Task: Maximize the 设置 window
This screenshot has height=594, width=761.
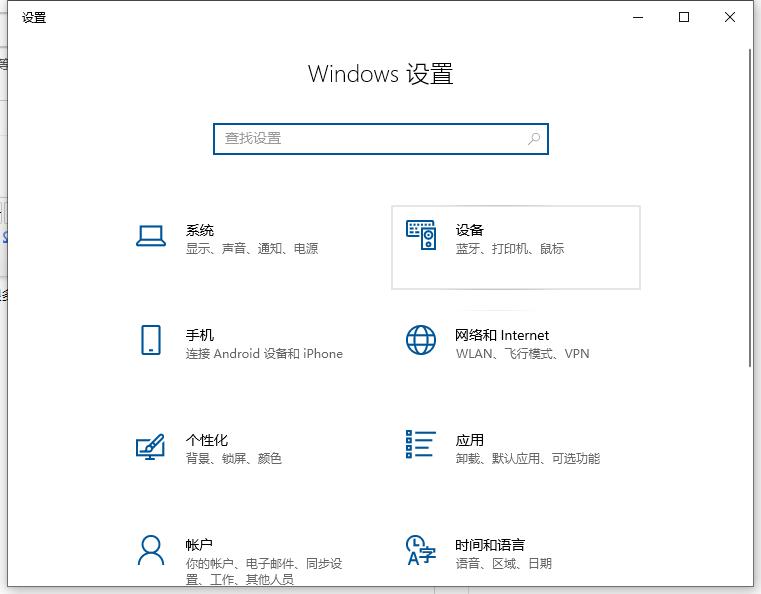Action: pos(684,17)
